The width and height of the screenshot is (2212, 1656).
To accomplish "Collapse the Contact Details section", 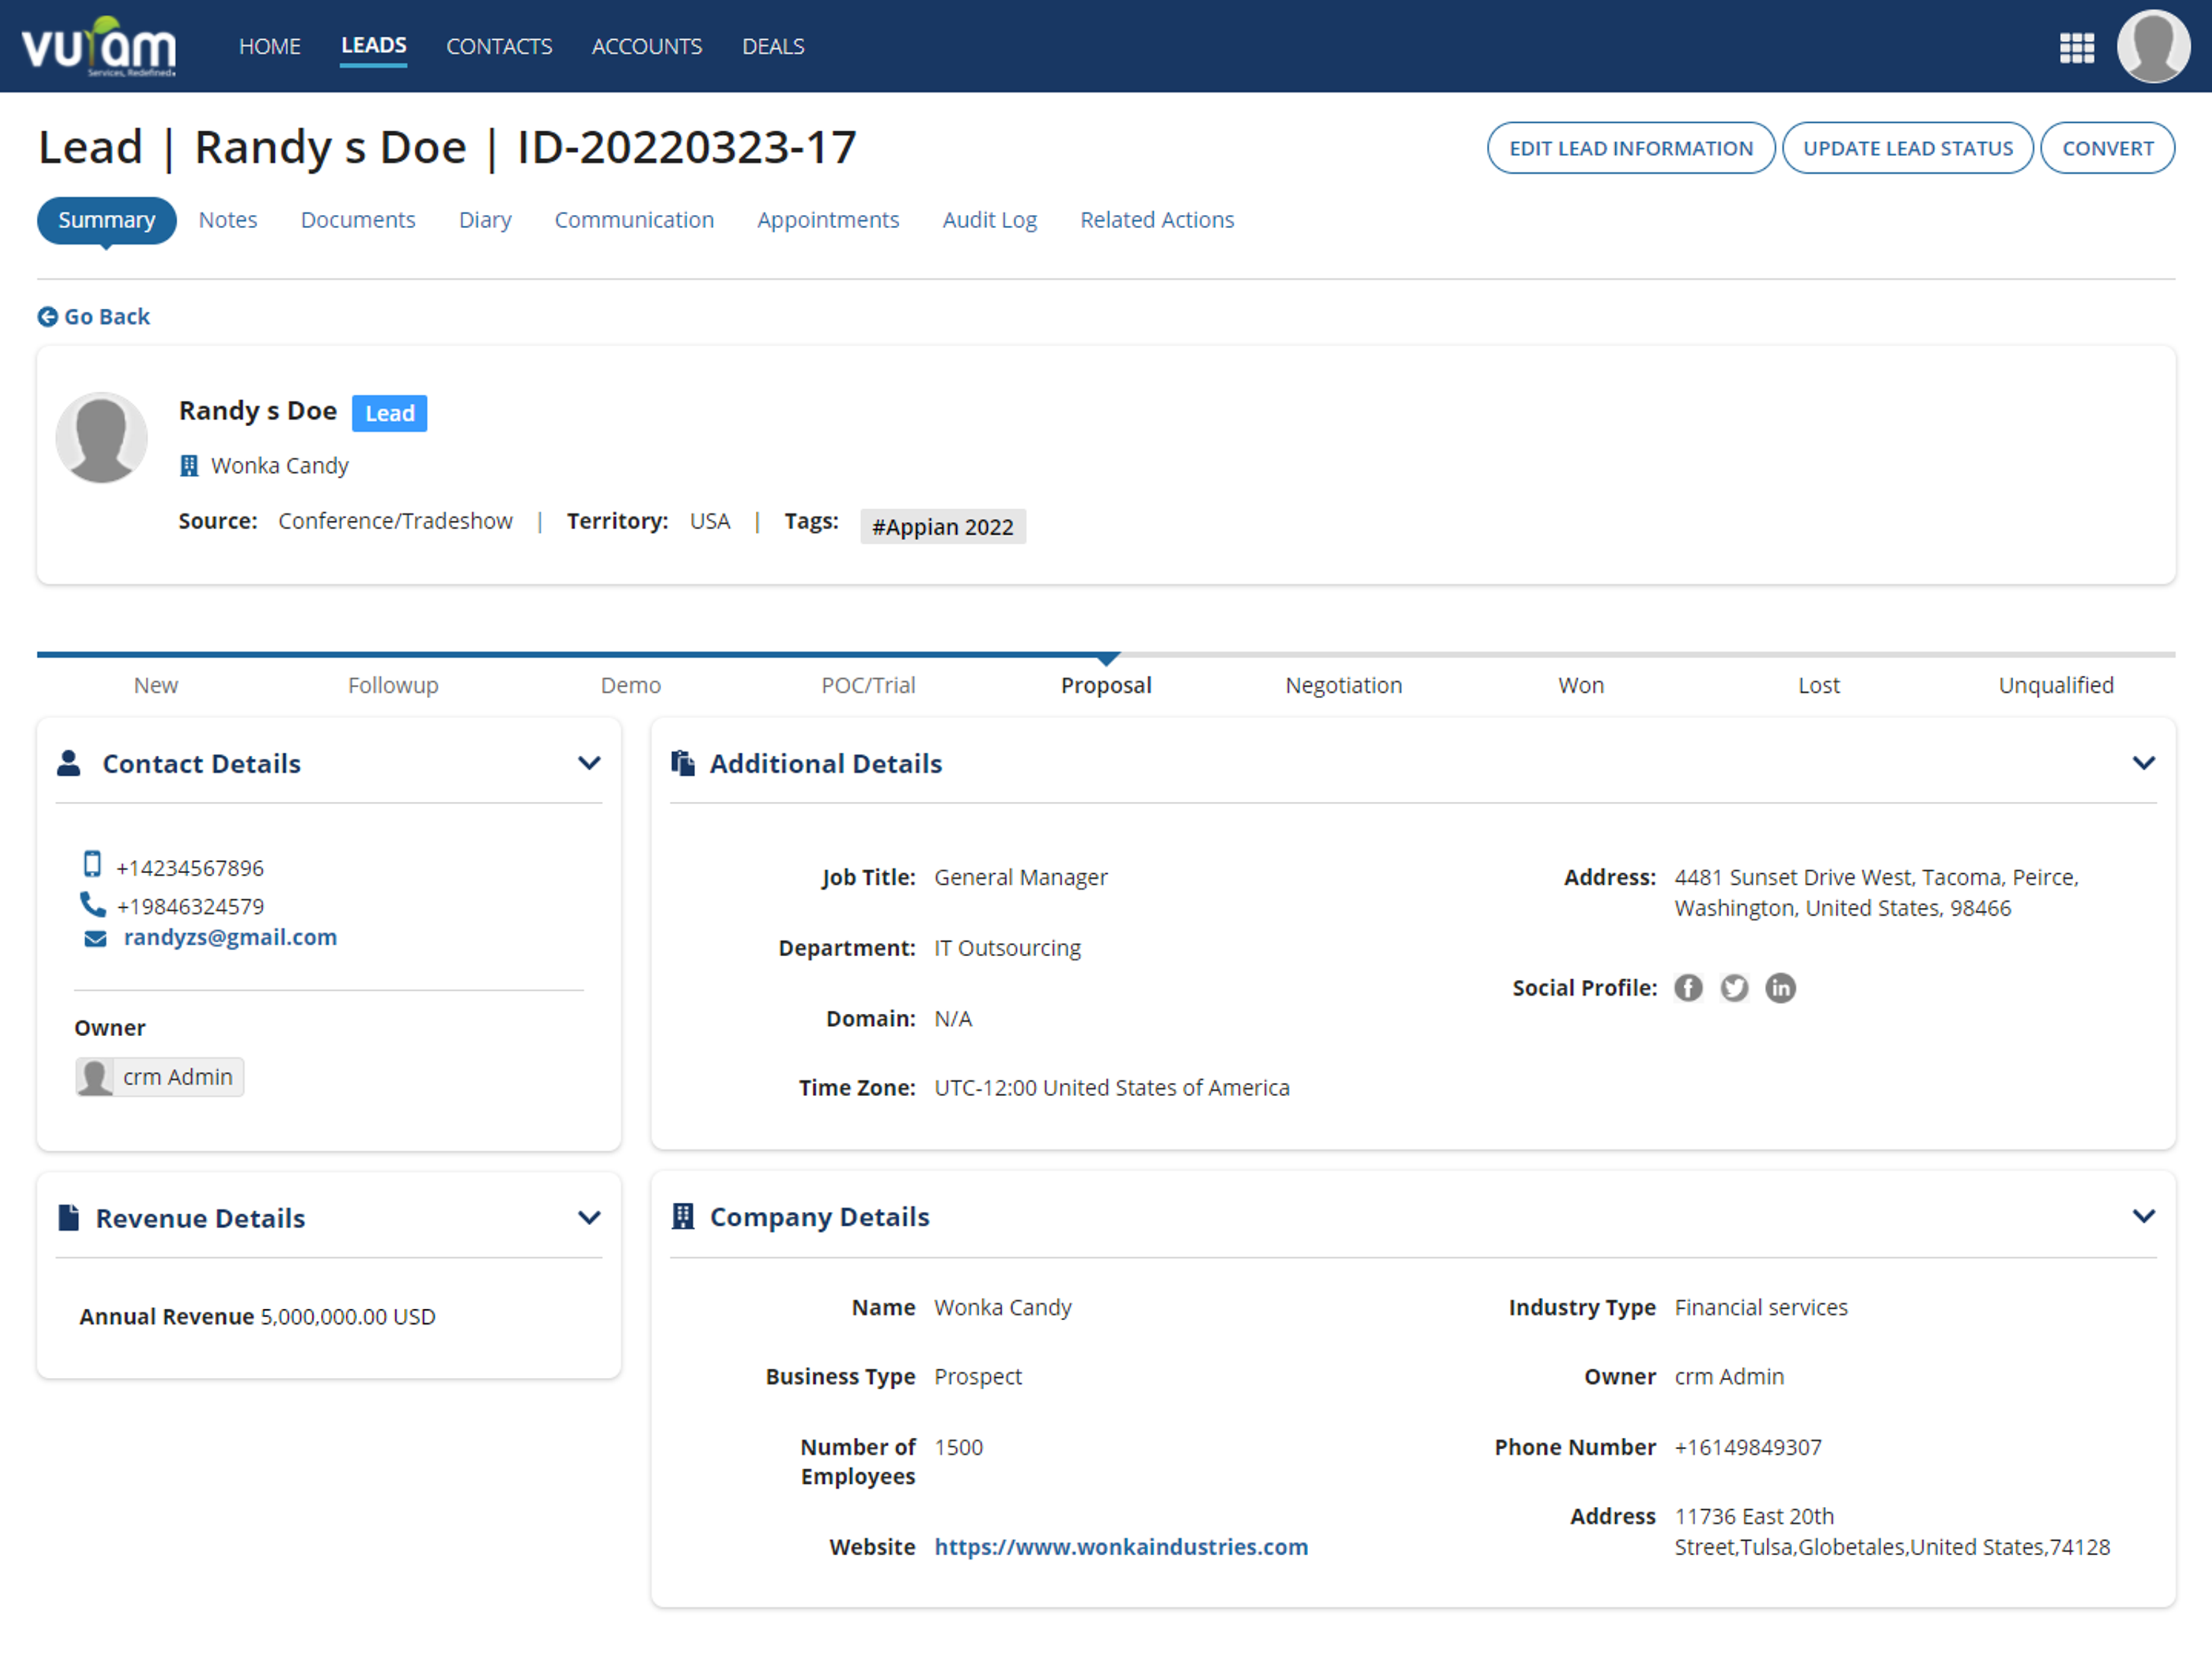I will click(589, 763).
